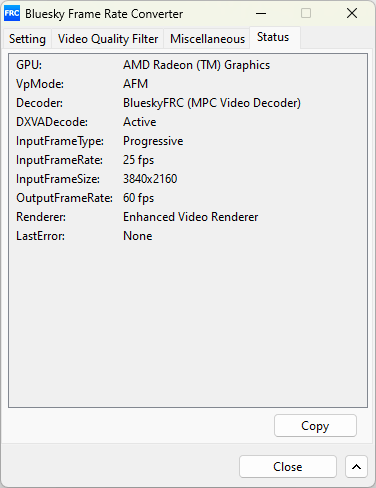
Task: Click the OutputFrameRate 60 fps value
Action: coord(138,198)
